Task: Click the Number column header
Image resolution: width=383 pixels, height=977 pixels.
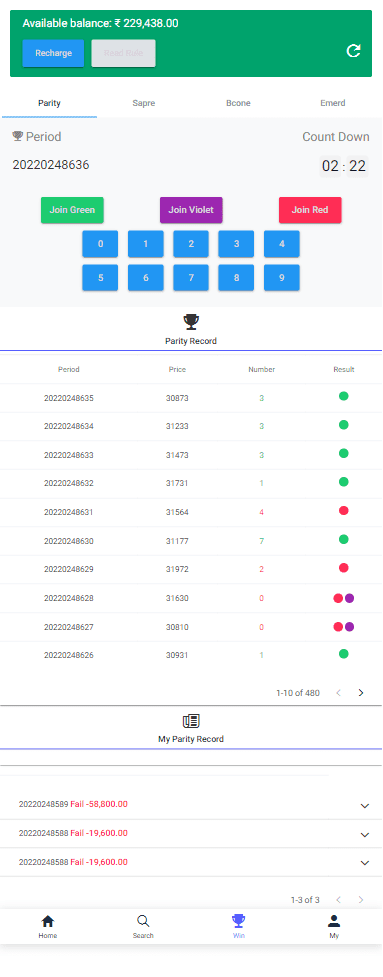Action: 262,369
